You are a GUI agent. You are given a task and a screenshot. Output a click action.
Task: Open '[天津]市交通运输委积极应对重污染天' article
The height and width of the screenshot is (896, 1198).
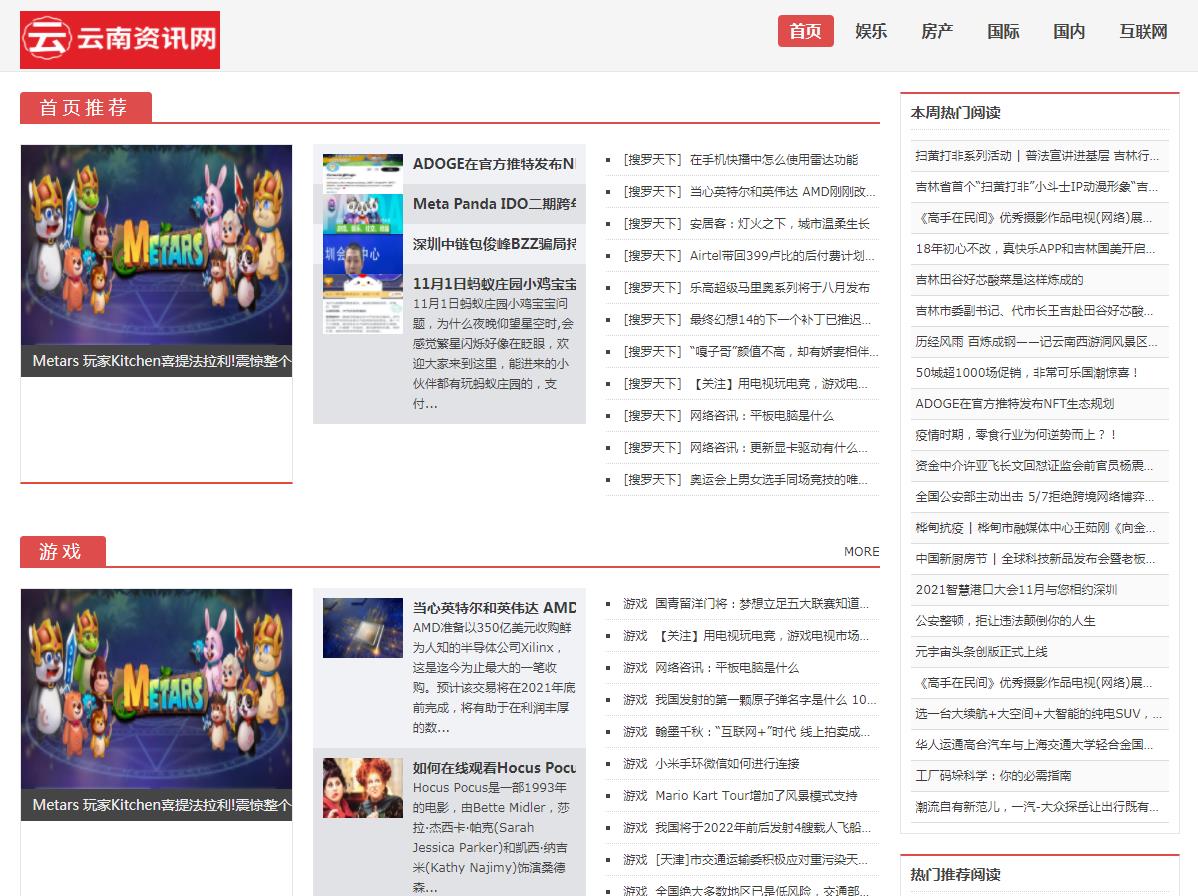761,860
